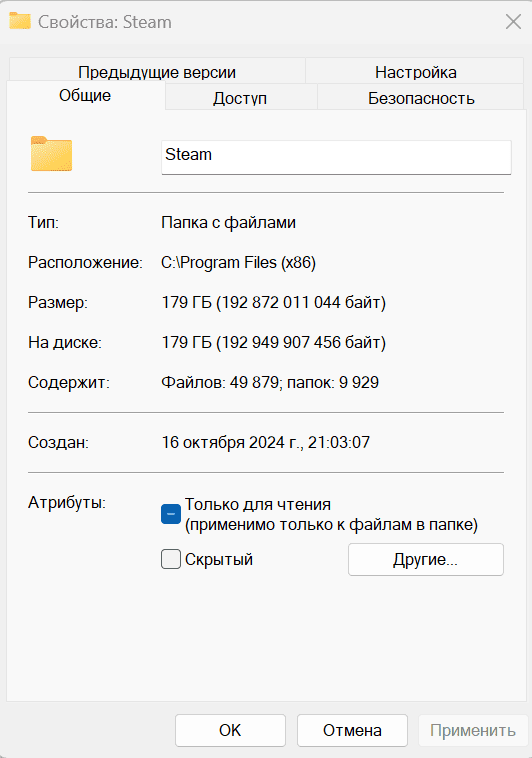Click the Файлов: 49 879 contents text
The image size is (532, 758).
[x=220, y=382]
